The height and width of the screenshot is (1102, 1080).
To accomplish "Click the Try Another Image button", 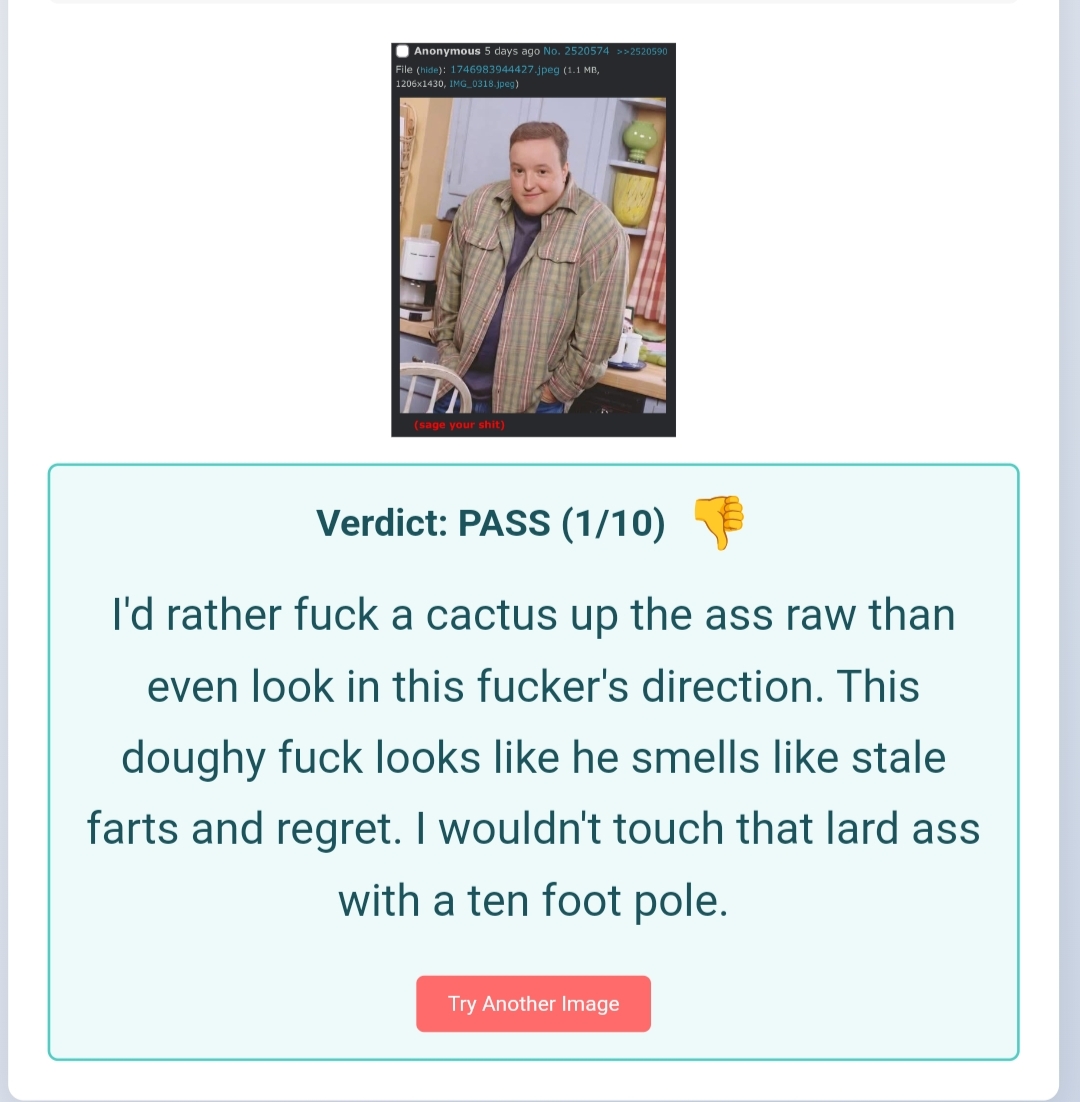I will coord(533,1003).
